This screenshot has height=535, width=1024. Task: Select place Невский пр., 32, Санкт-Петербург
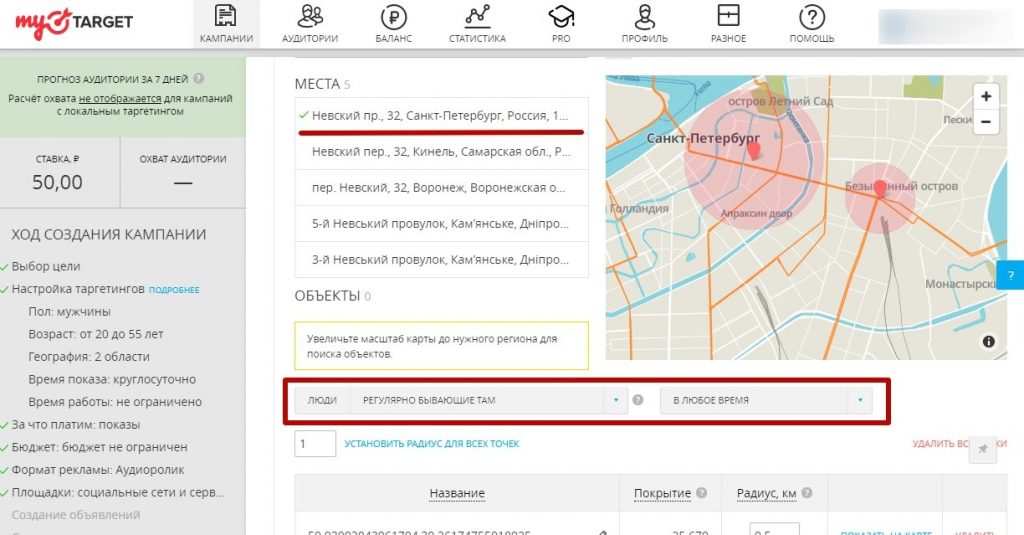click(x=441, y=116)
